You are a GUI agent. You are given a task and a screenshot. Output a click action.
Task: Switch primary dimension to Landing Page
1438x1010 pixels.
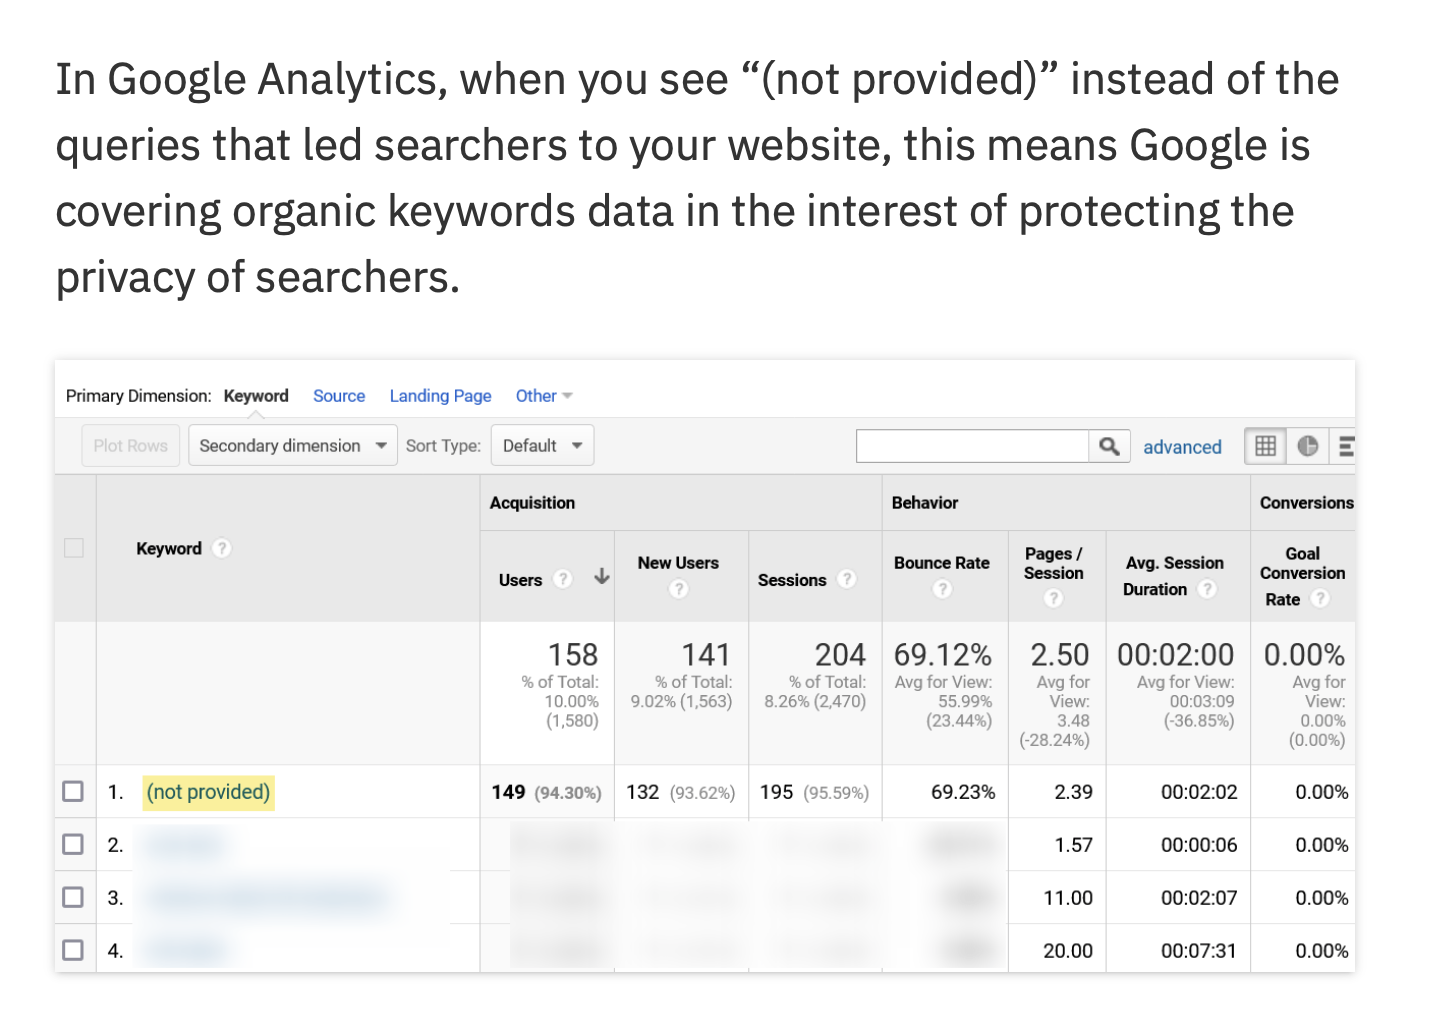coord(440,396)
